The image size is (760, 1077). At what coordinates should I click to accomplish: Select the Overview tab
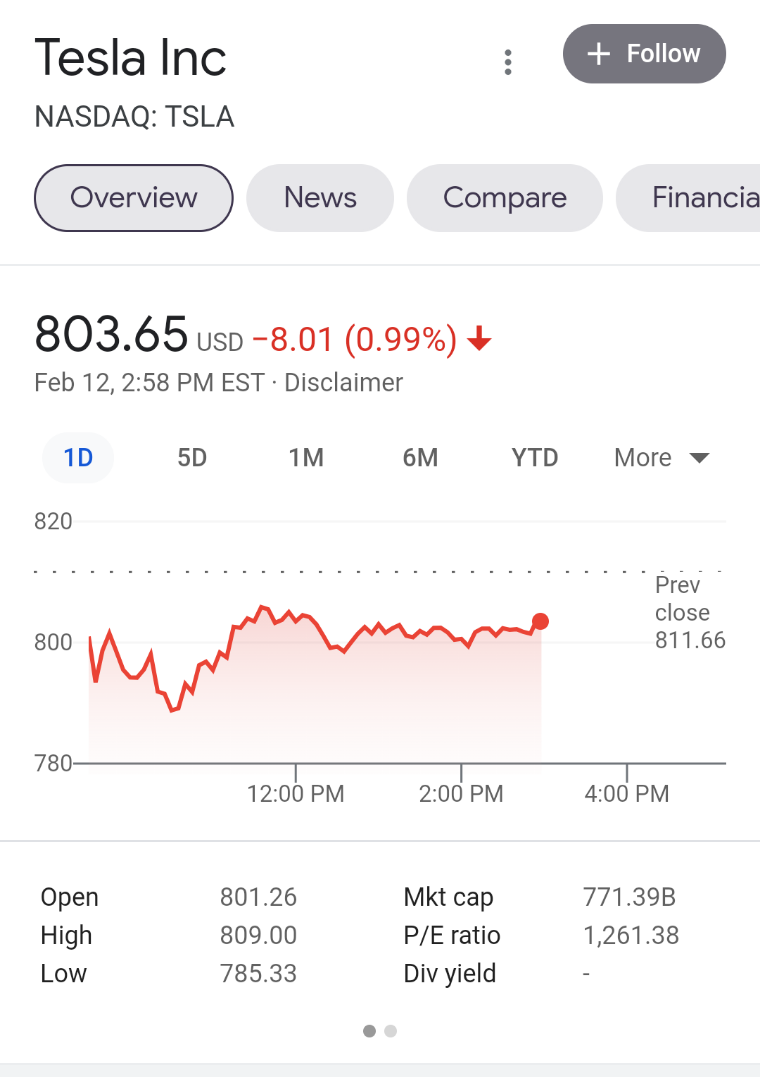[x=133, y=198]
